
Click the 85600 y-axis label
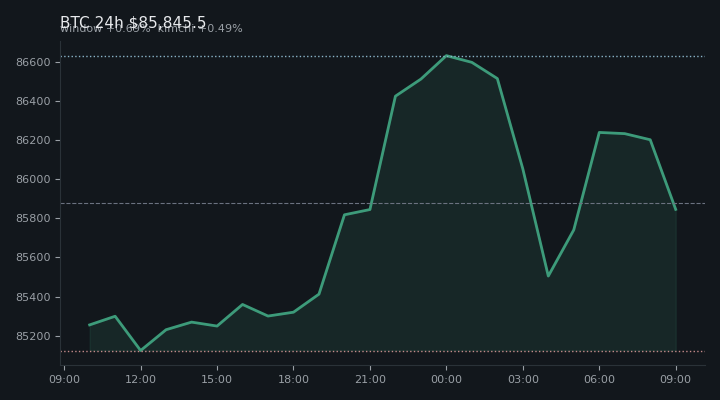coord(33,258)
